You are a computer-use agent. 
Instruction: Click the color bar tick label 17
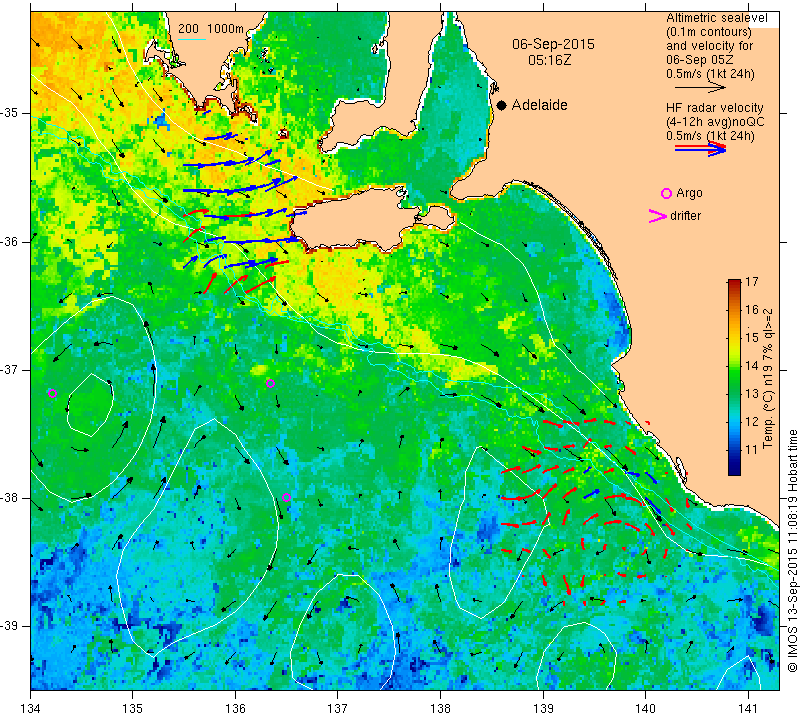click(752, 282)
